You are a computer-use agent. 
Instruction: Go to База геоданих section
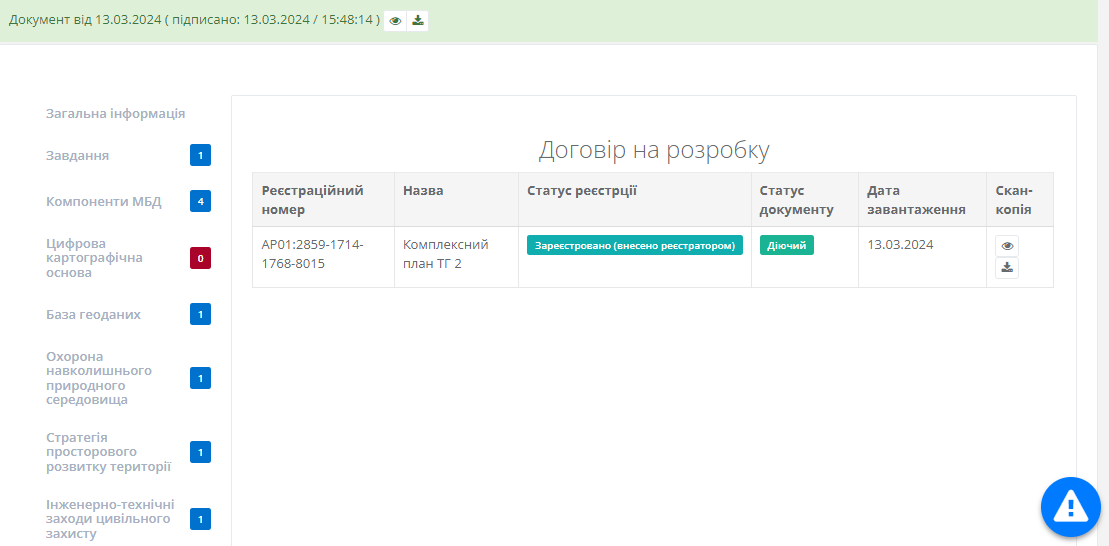point(93,314)
